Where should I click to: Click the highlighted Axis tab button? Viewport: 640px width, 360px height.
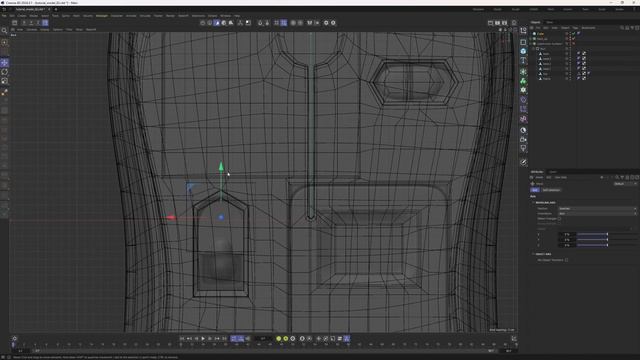pos(535,190)
